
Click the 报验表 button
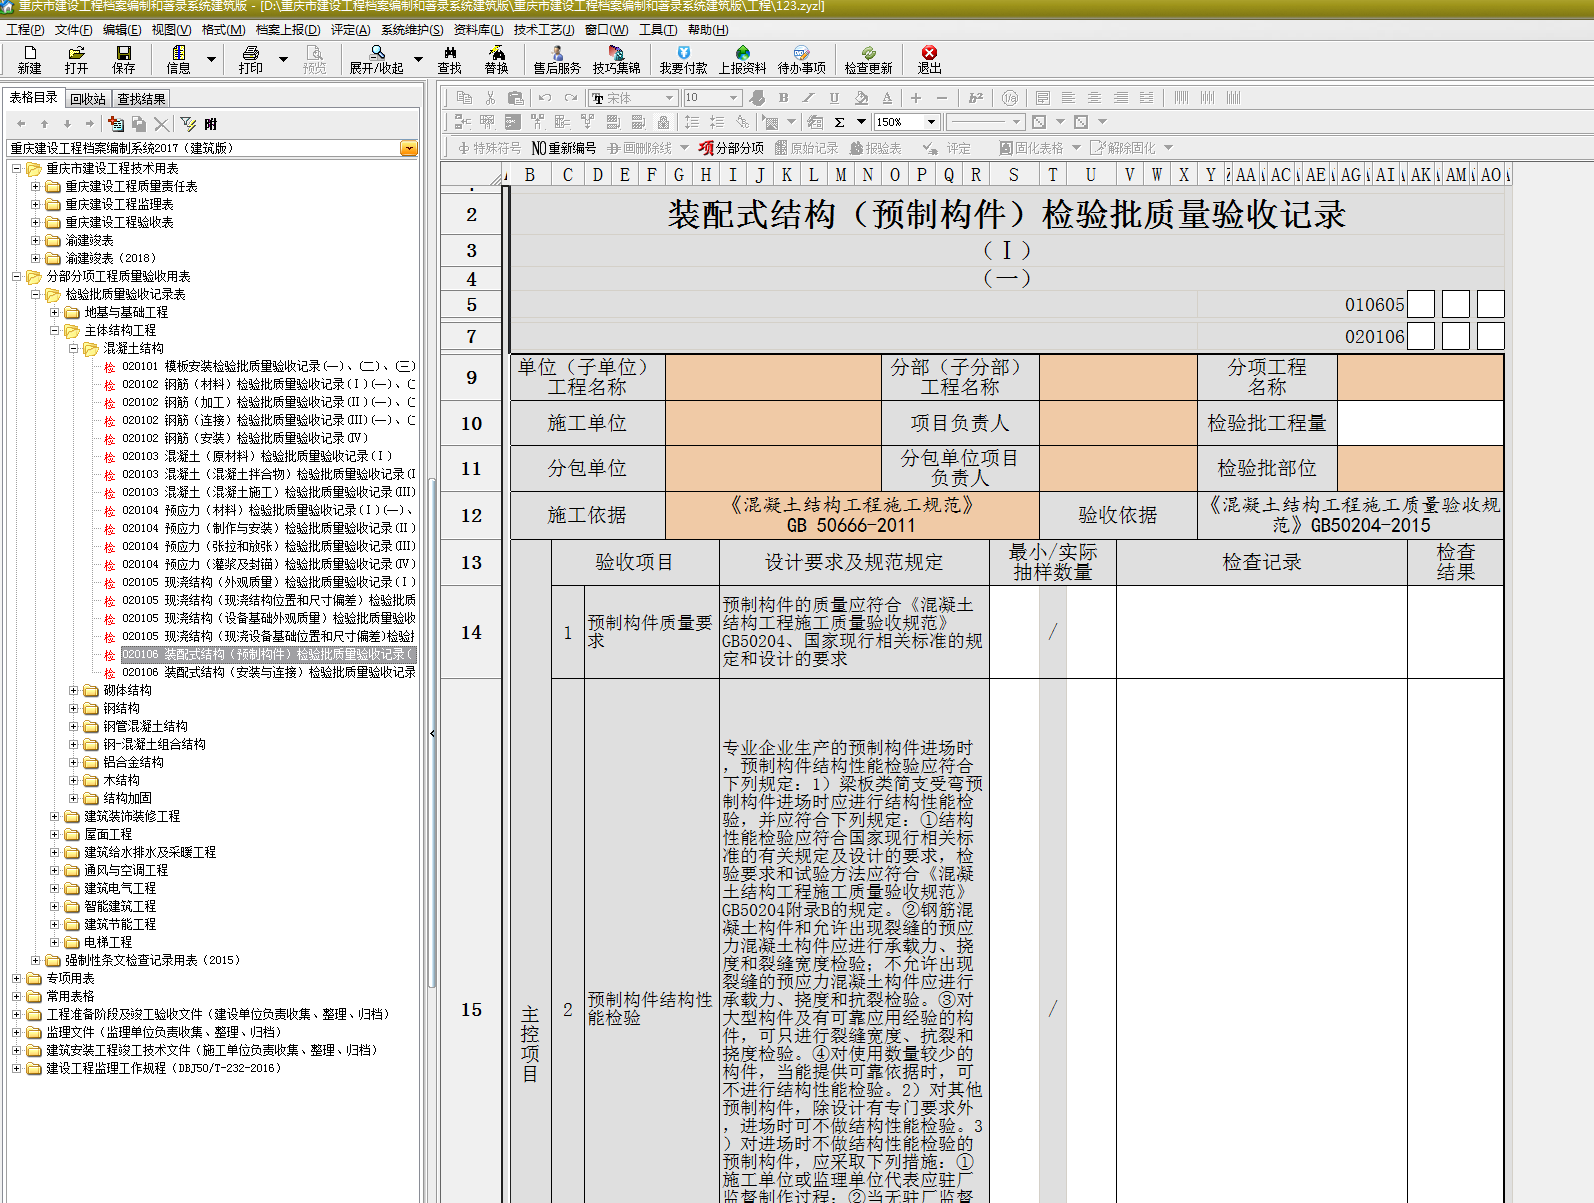point(876,148)
